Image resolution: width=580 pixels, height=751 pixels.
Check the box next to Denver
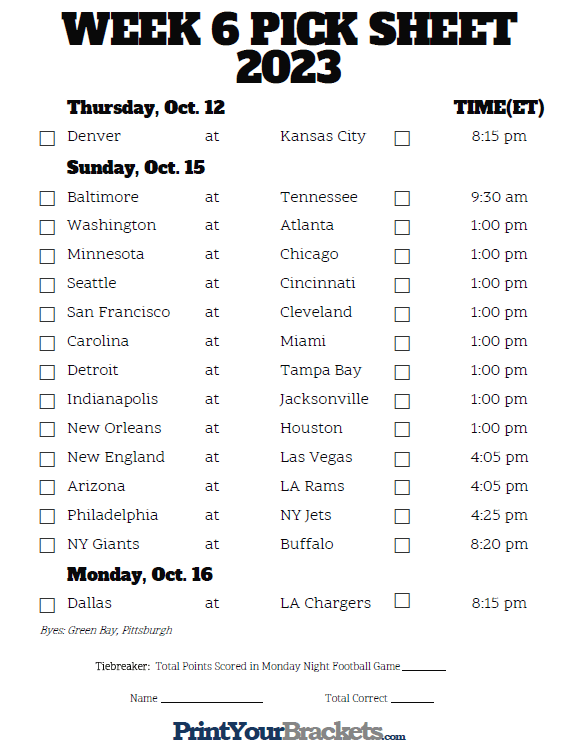pyautogui.click(x=47, y=138)
